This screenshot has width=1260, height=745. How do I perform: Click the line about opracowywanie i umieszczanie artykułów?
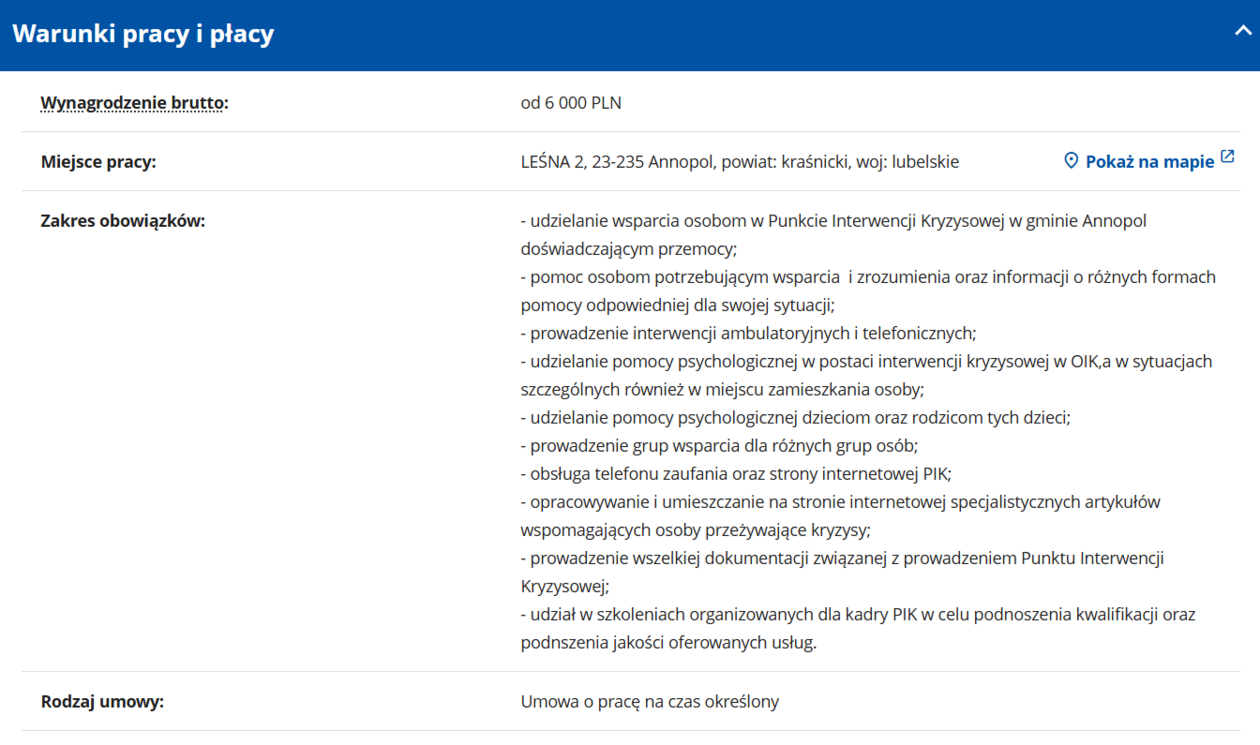pos(840,502)
